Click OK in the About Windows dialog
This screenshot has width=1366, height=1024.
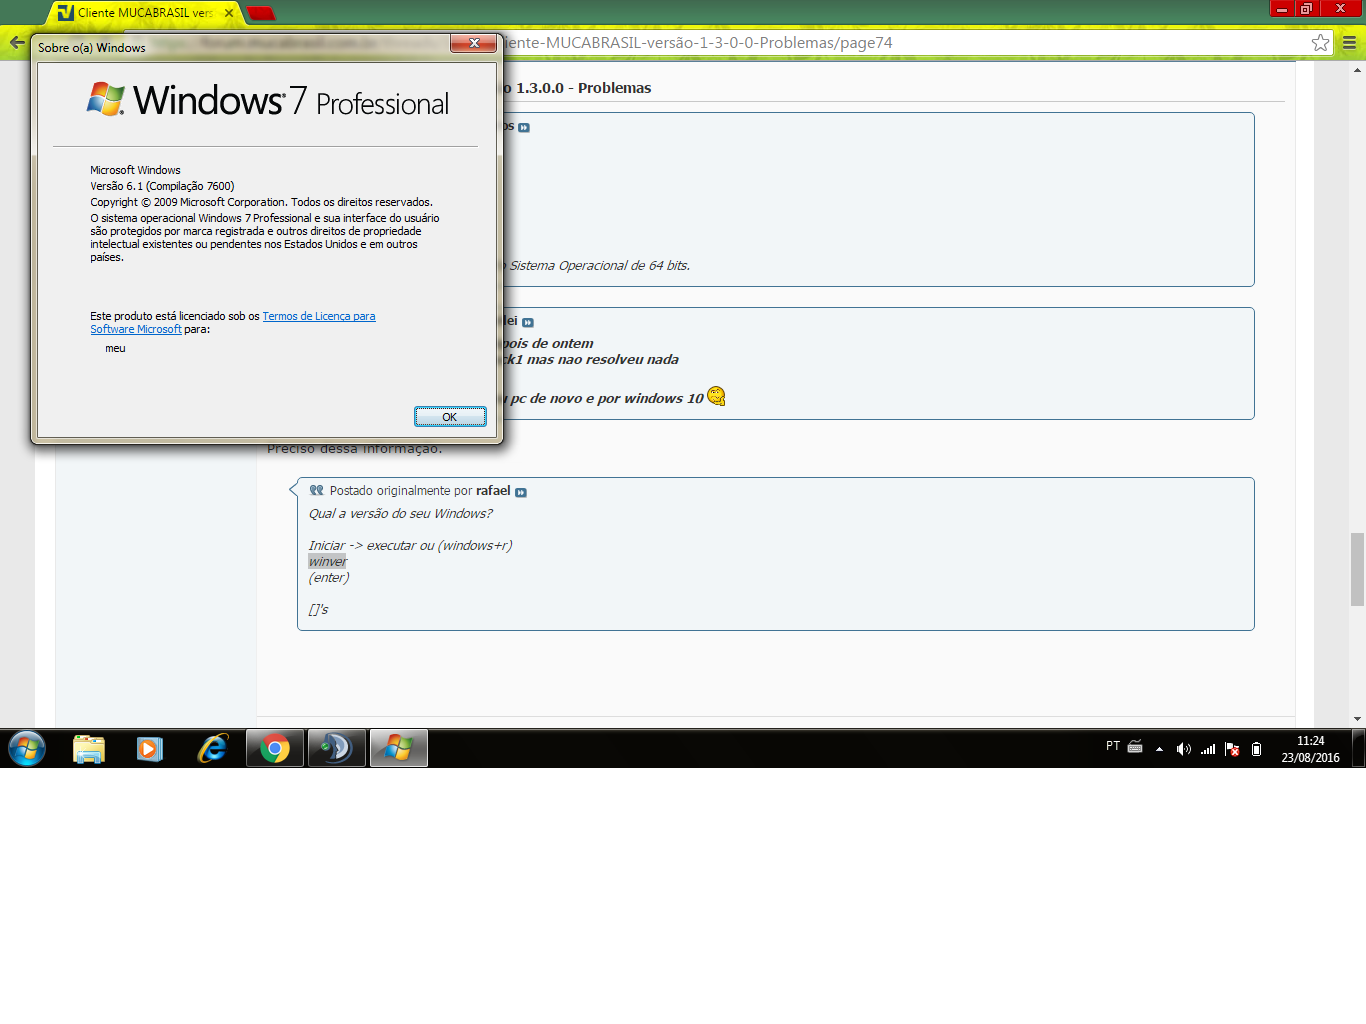pyautogui.click(x=450, y=417)
